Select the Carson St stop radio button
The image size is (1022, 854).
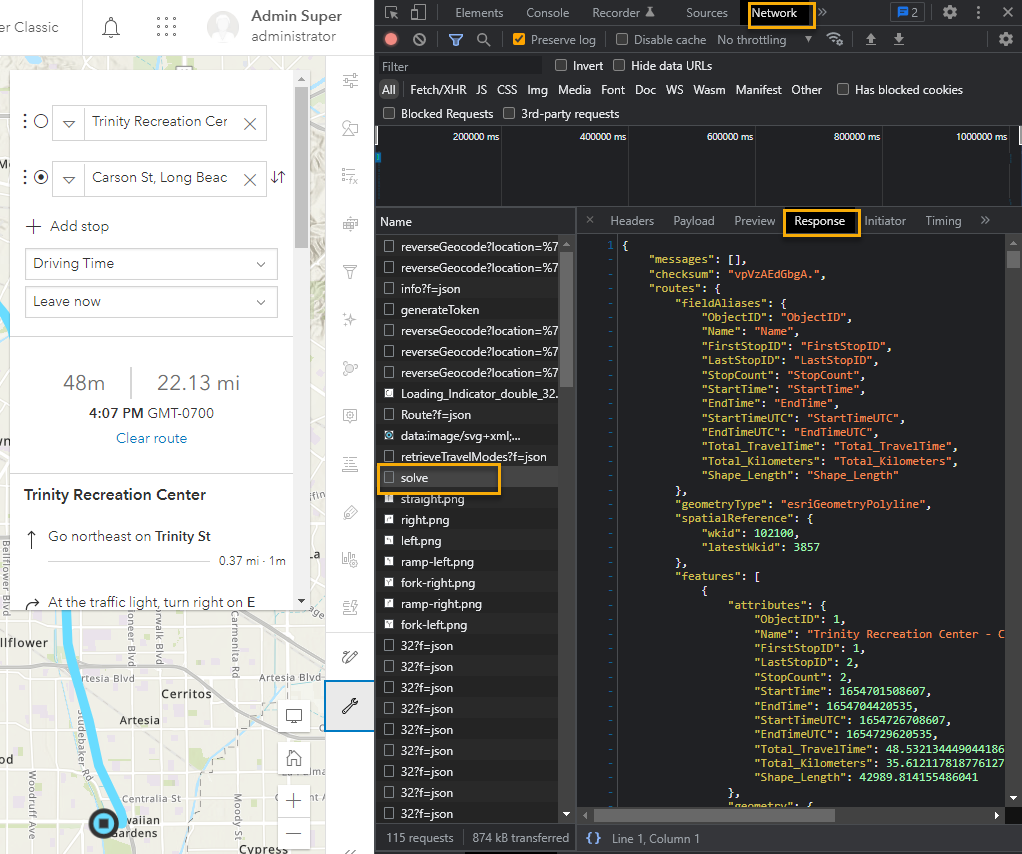pos(38,177)
